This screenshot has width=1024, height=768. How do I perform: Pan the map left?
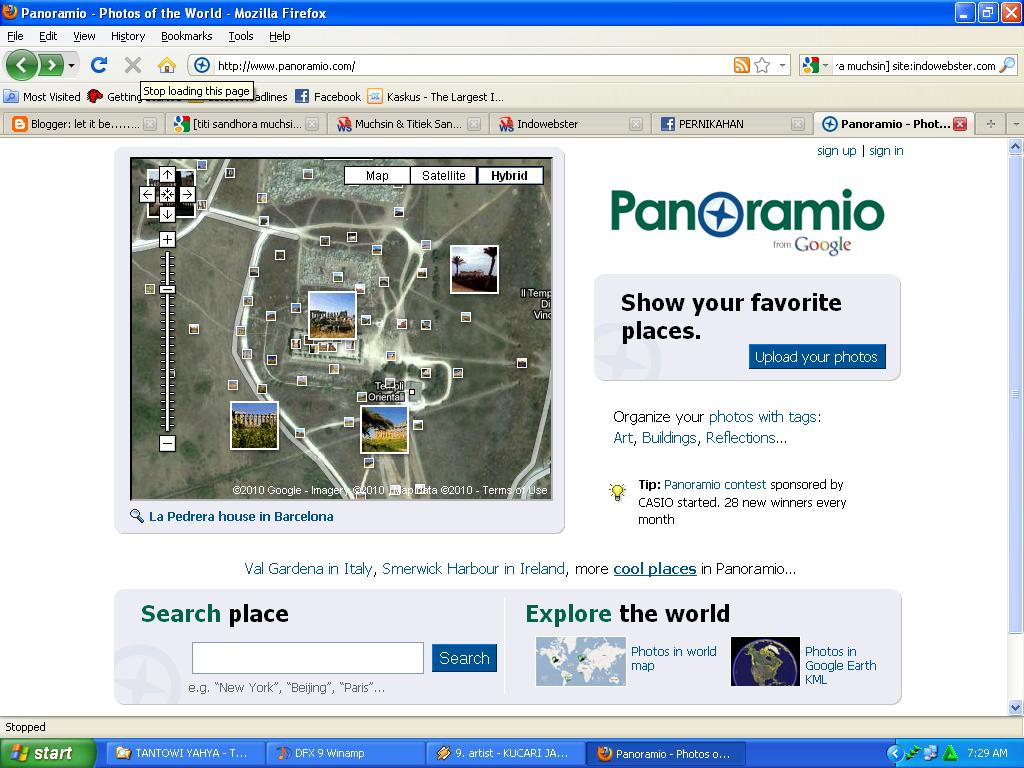click(148, 195)
